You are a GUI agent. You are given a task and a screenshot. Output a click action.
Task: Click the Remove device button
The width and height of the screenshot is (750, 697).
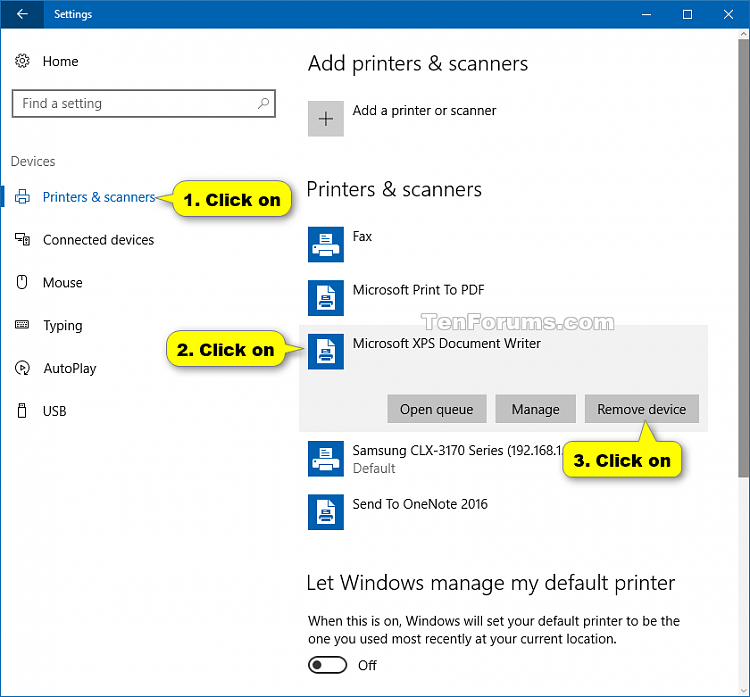[641, 409]
